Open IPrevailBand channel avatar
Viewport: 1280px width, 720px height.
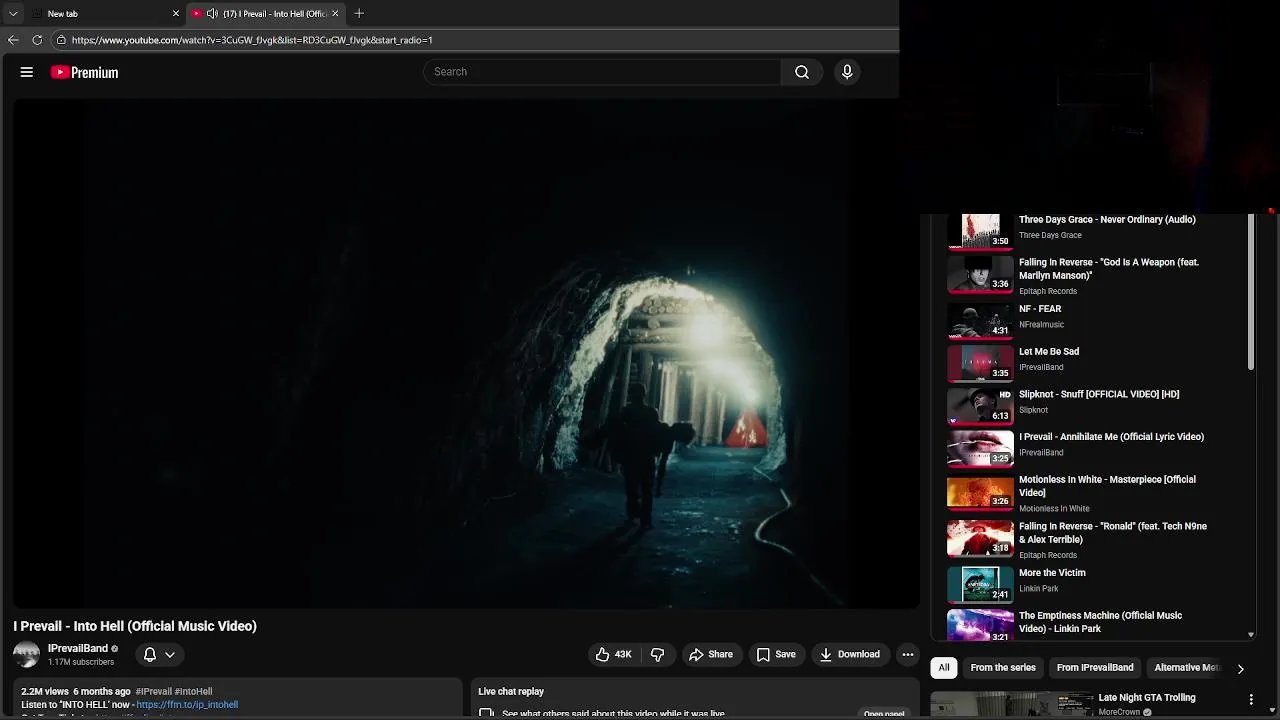[26, 654]
